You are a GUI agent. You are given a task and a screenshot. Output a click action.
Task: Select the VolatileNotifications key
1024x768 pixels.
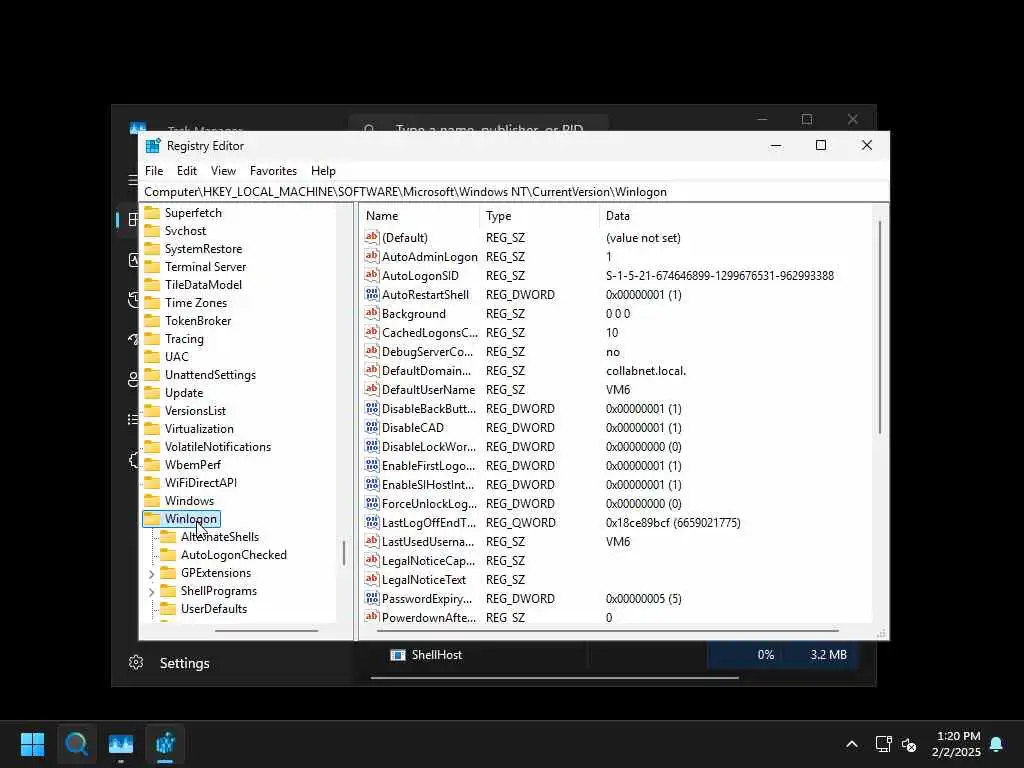click(x=217, y=447)
